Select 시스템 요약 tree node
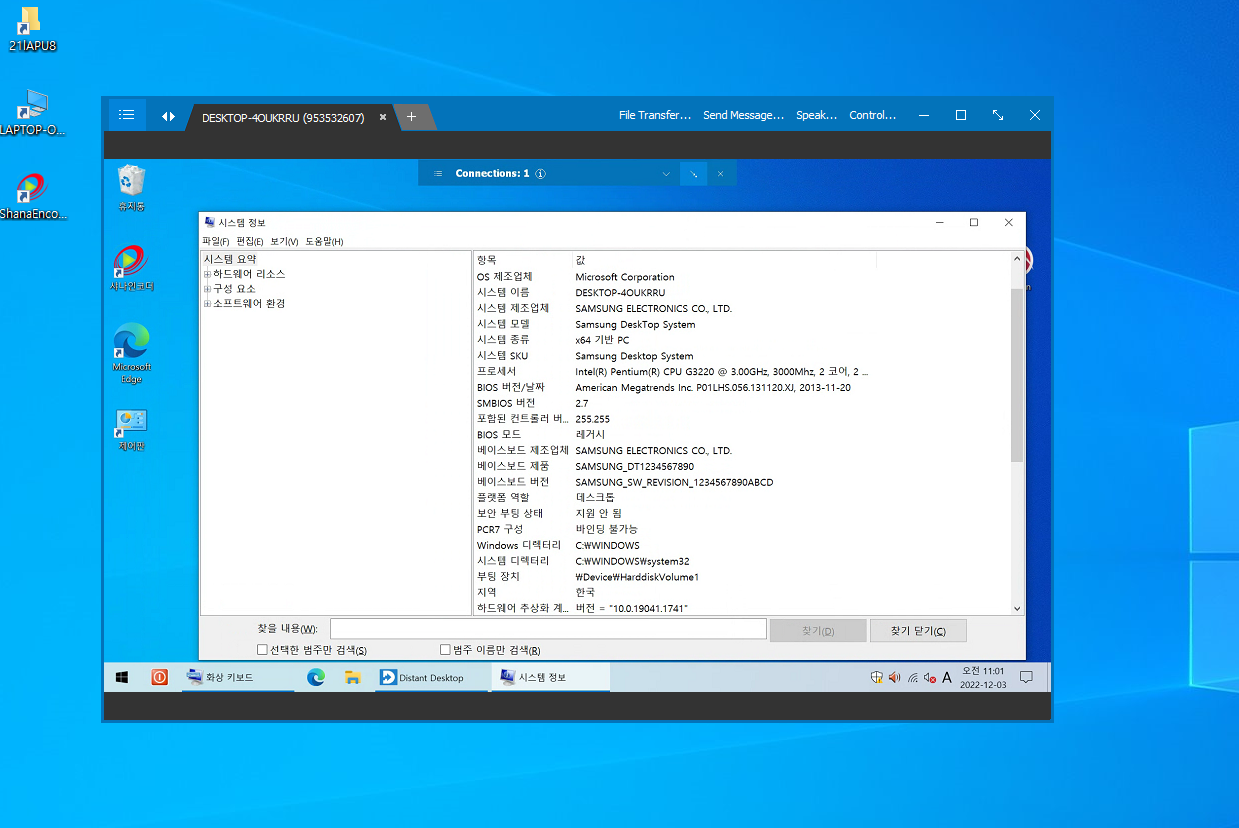This screenshot has width=1239, height=828. [229, 259]
